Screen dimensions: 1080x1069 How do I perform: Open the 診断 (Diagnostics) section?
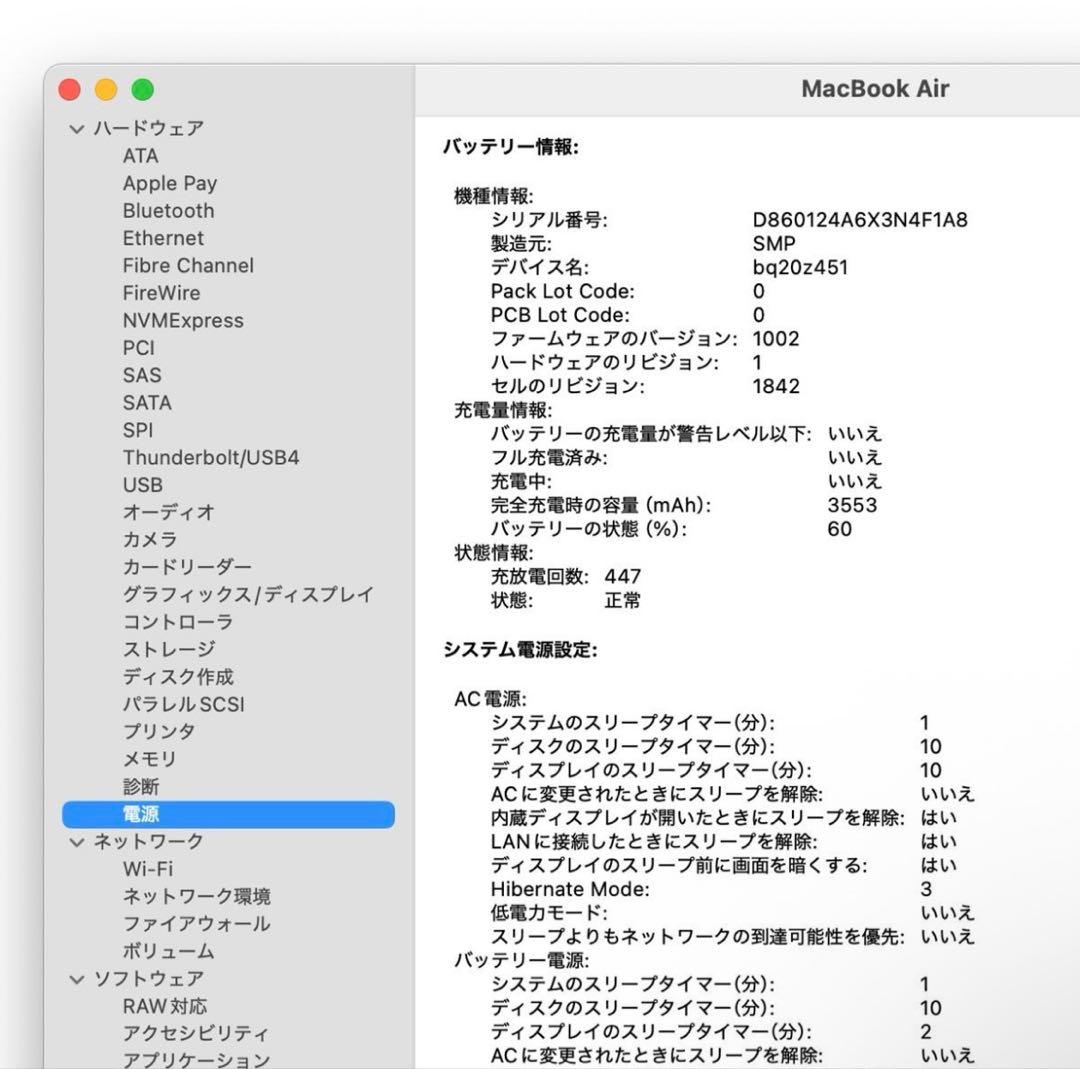click(140, 786)
